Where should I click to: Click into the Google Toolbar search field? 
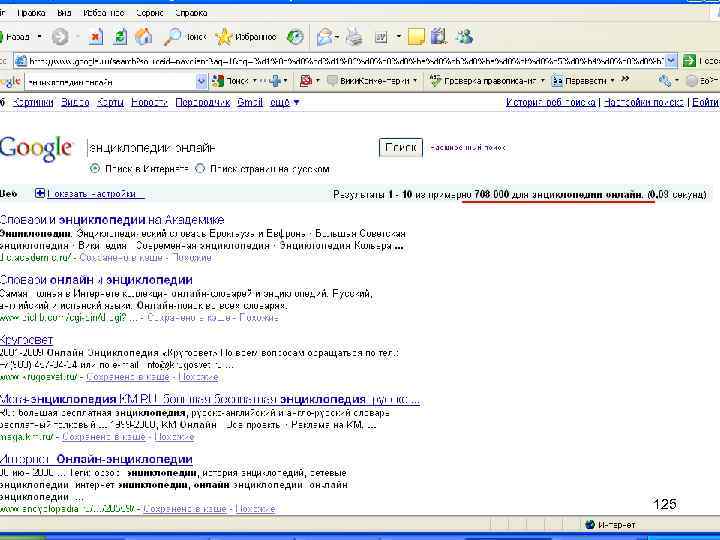coord(110,82)
